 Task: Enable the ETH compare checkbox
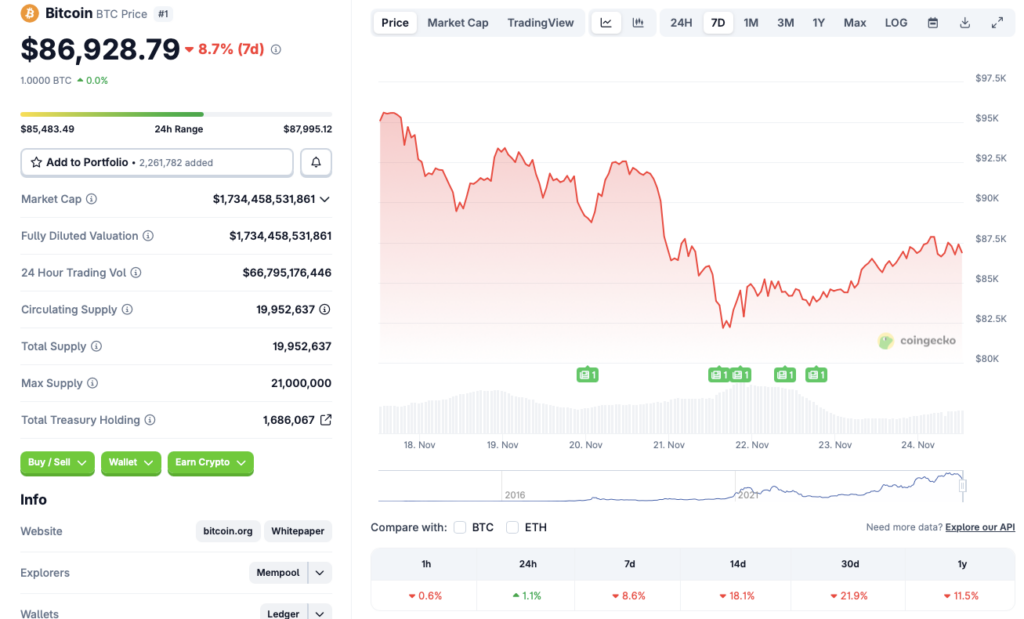click(x=514, y=527)
